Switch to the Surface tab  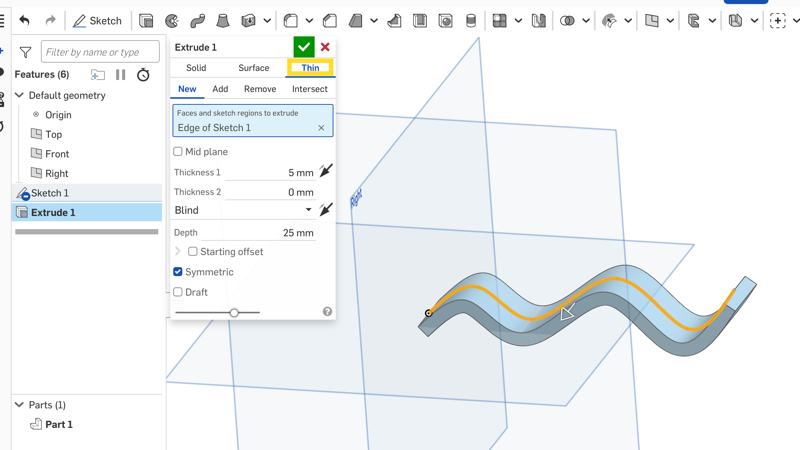[254, 68]
